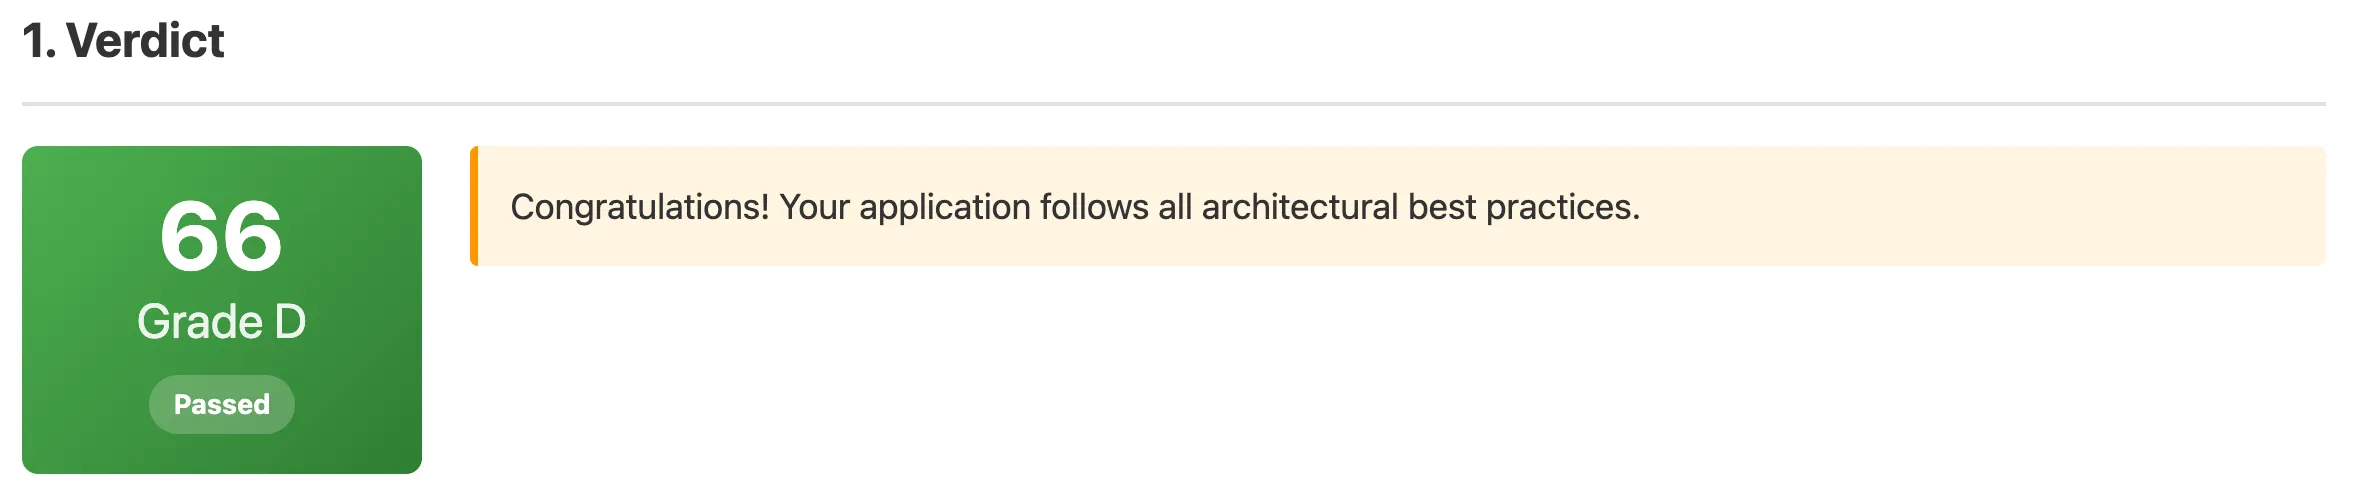Select the score number 66
This screenshot has height=500, width=2356.
222,237
